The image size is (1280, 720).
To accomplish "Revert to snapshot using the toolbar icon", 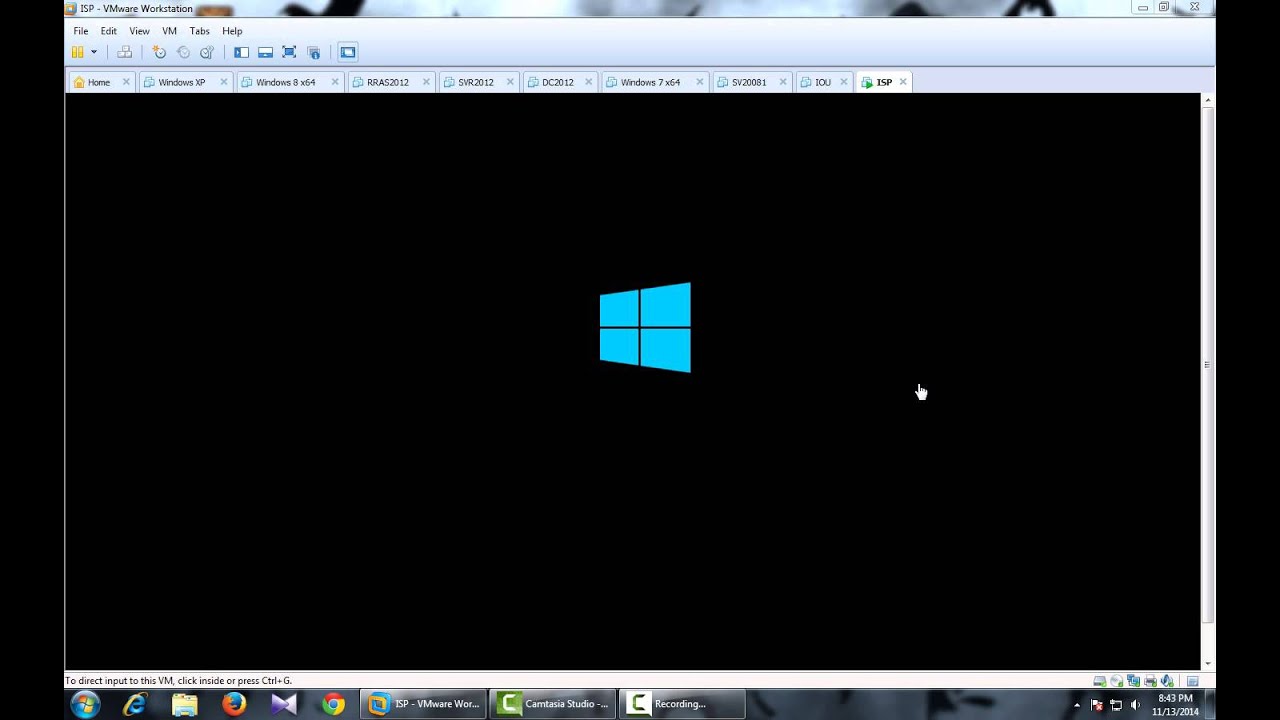I will pyautogui.click(x=183, y=52).
